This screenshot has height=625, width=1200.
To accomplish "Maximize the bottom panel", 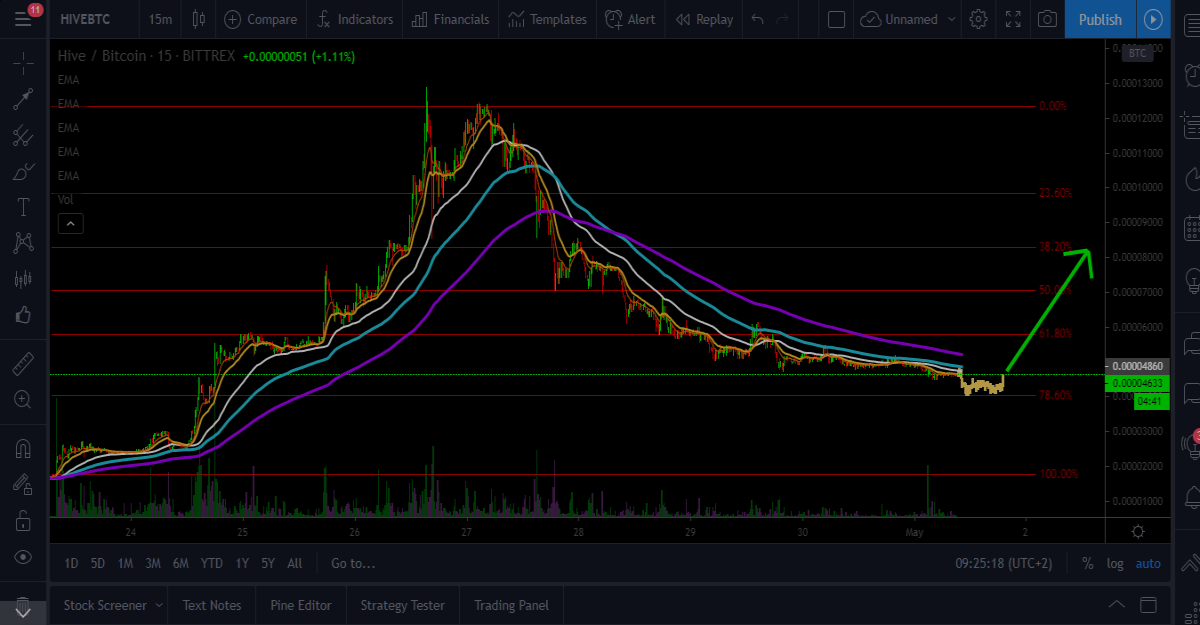I will pos(1149,605).
